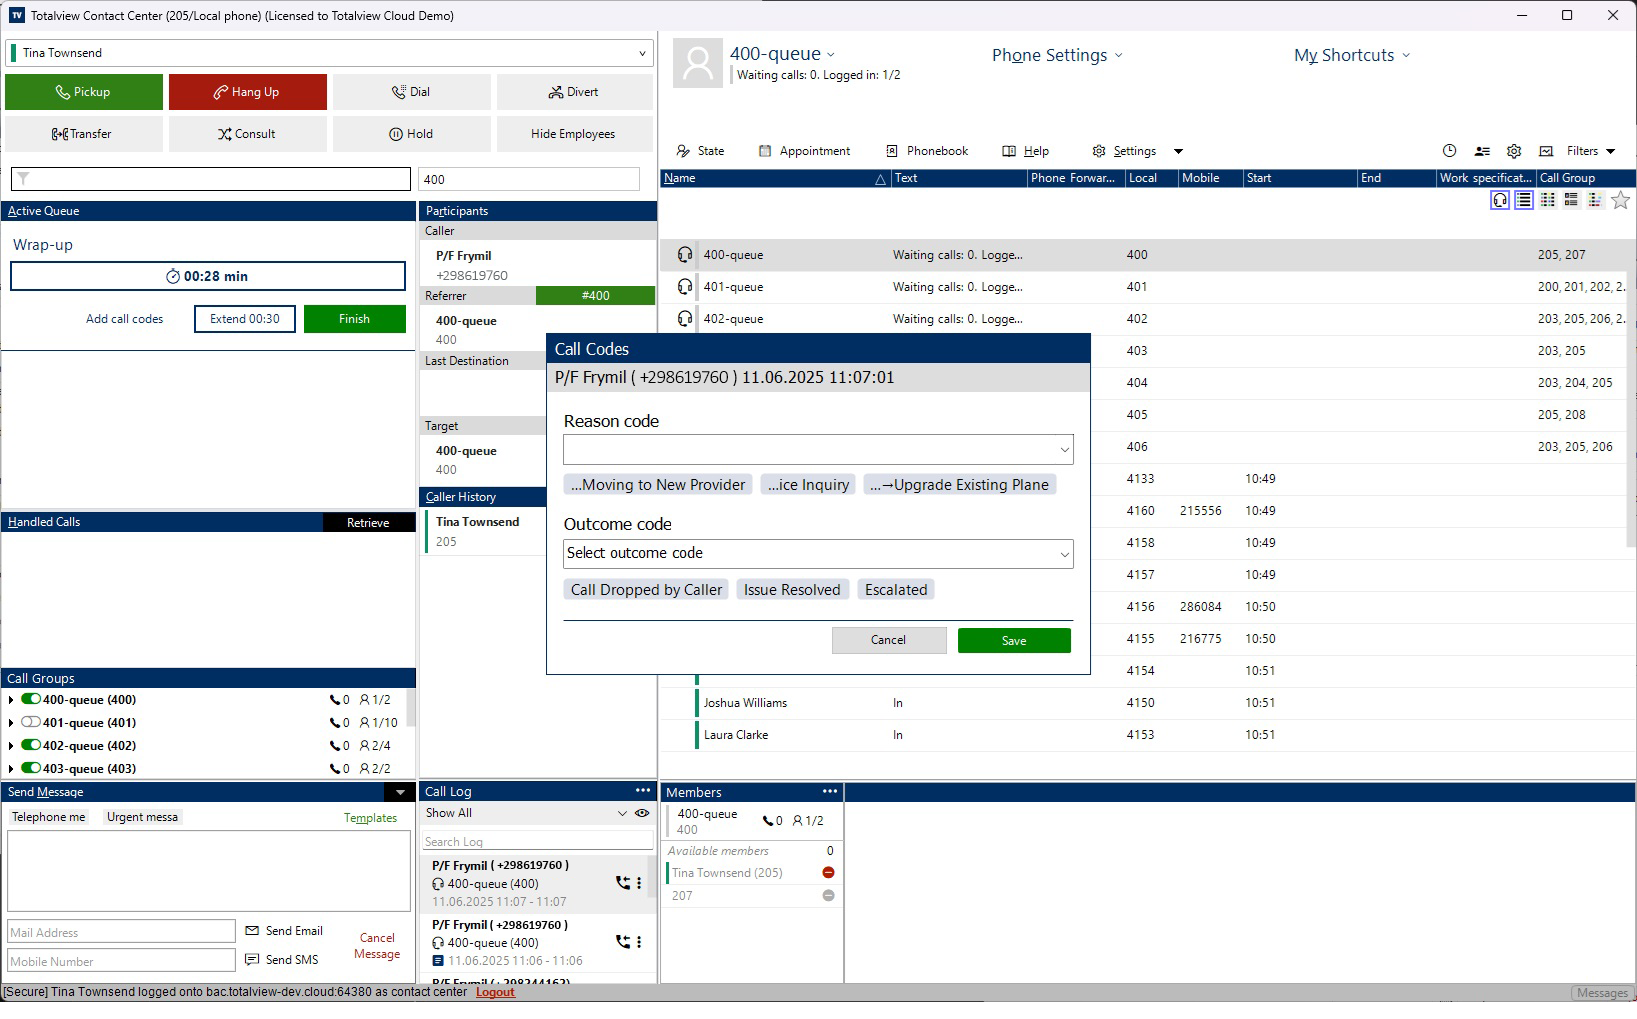Image resolution: width=1637 pixels, height=1019 pixels.
Task: Select the colored tag list view icon
Action: (1595, 200)
